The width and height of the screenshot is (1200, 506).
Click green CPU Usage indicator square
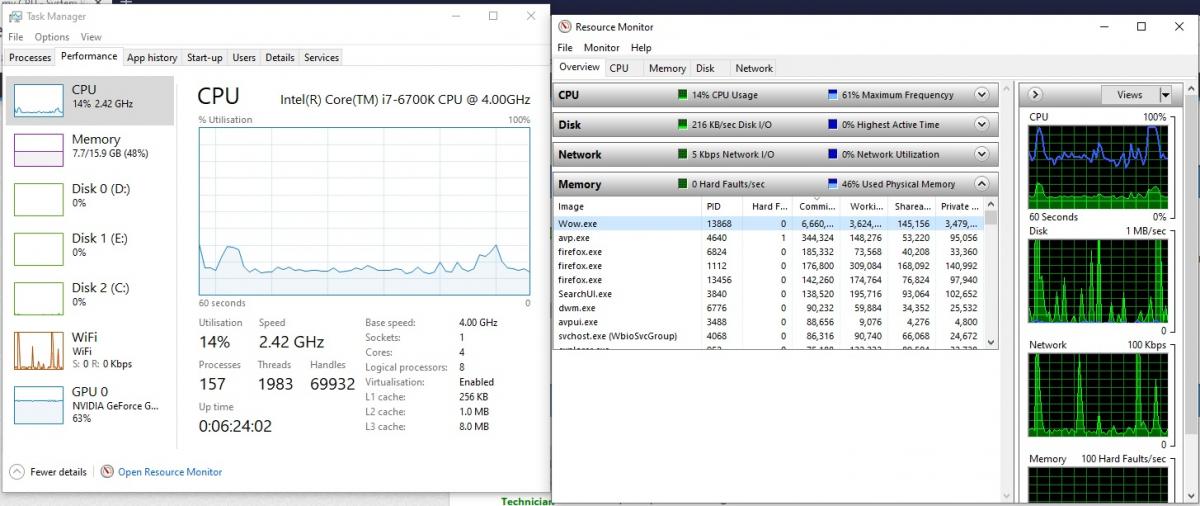click(682, 95)
